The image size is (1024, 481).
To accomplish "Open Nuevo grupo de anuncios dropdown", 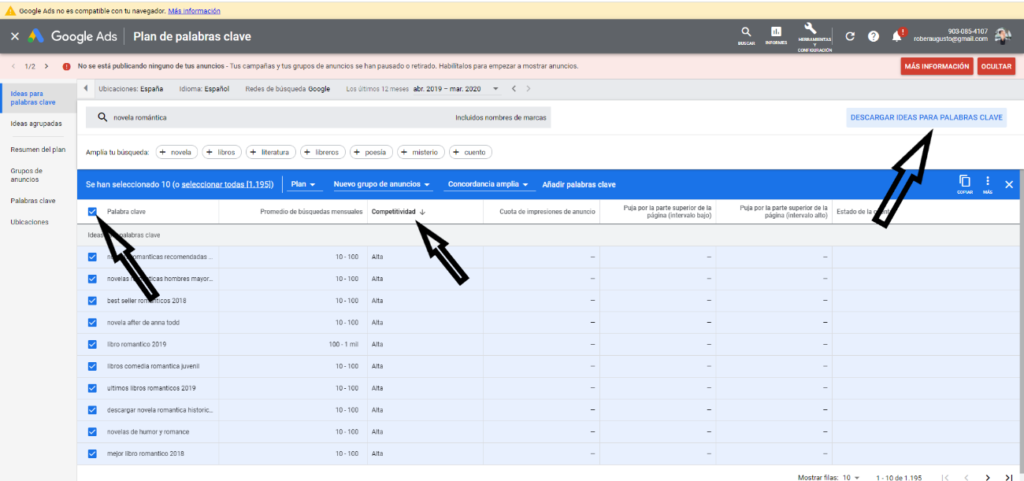I will coord(382,185).
